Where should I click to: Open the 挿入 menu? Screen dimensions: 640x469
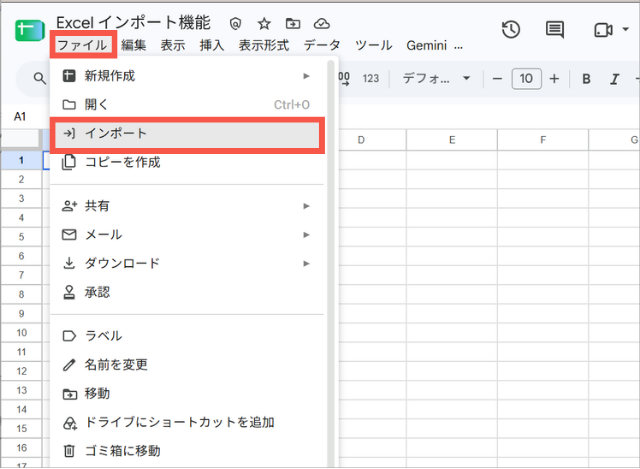212,45
